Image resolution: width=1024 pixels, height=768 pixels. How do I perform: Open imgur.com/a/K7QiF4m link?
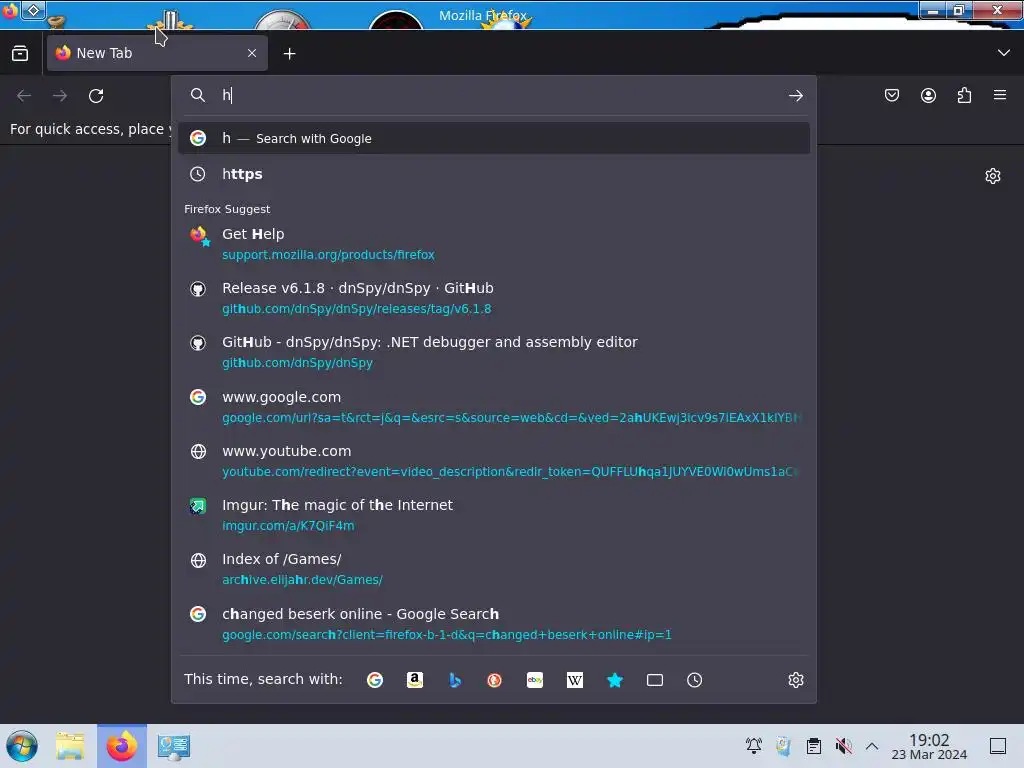(288, 526)
